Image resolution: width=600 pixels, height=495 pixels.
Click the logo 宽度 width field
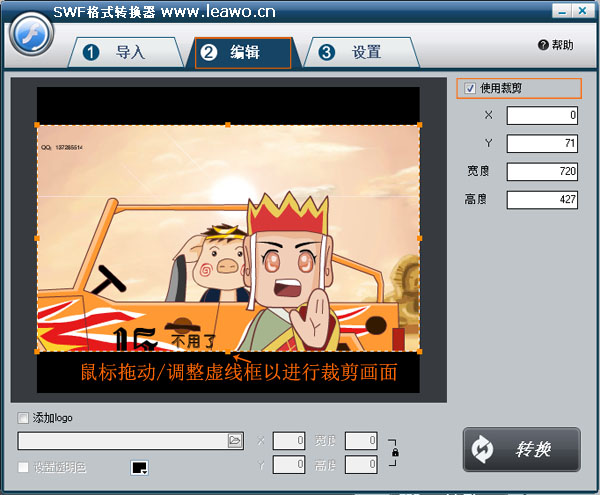point(361,441)
